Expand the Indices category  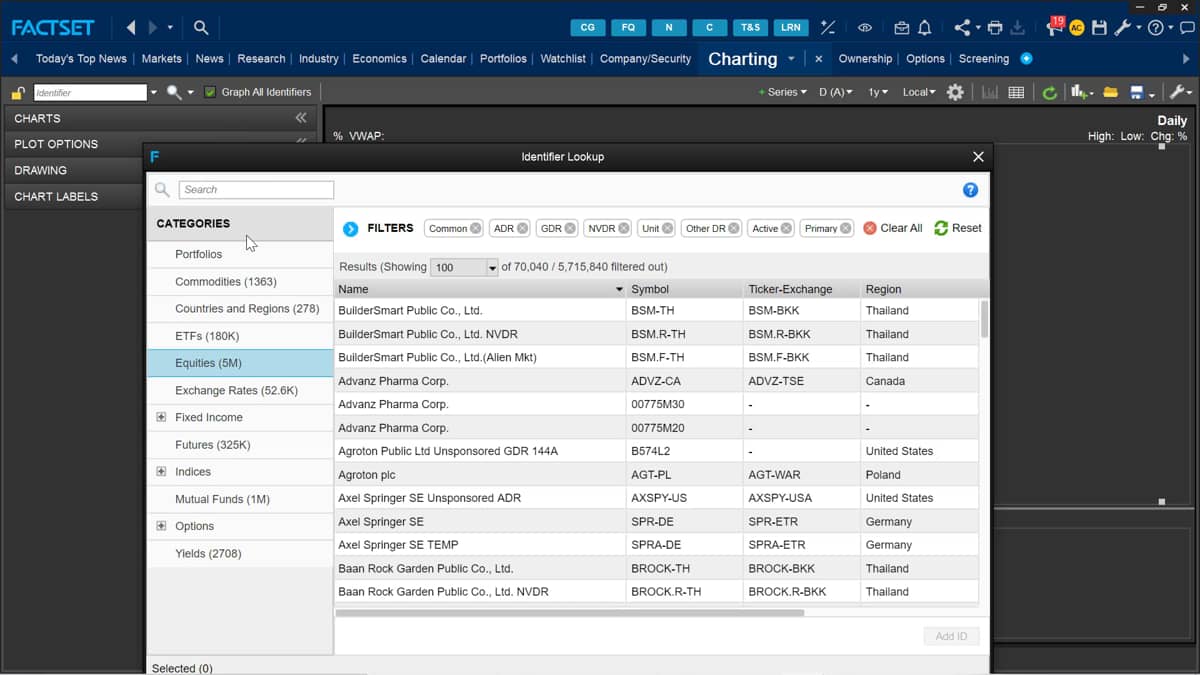(161, 471)
